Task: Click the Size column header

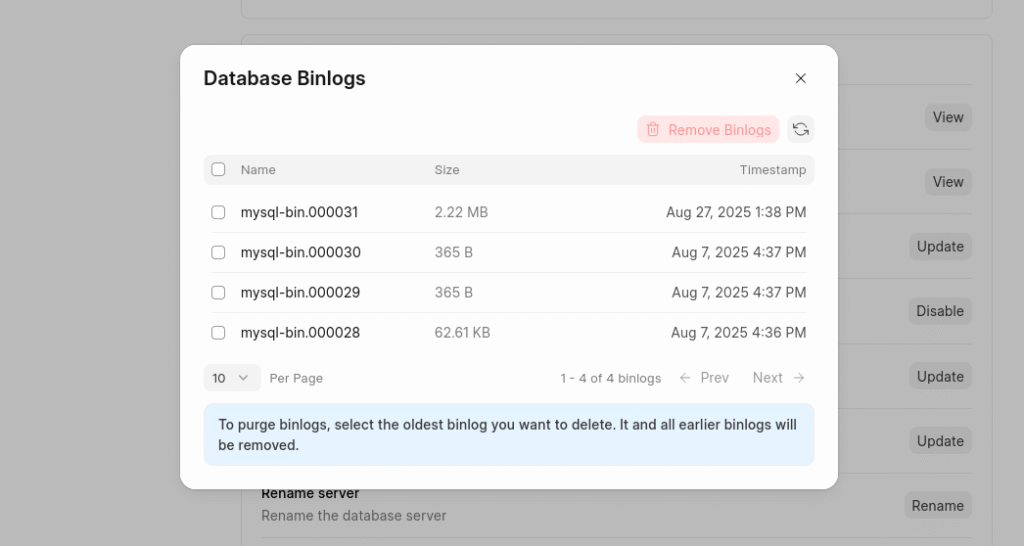Action: coord(447,170)
